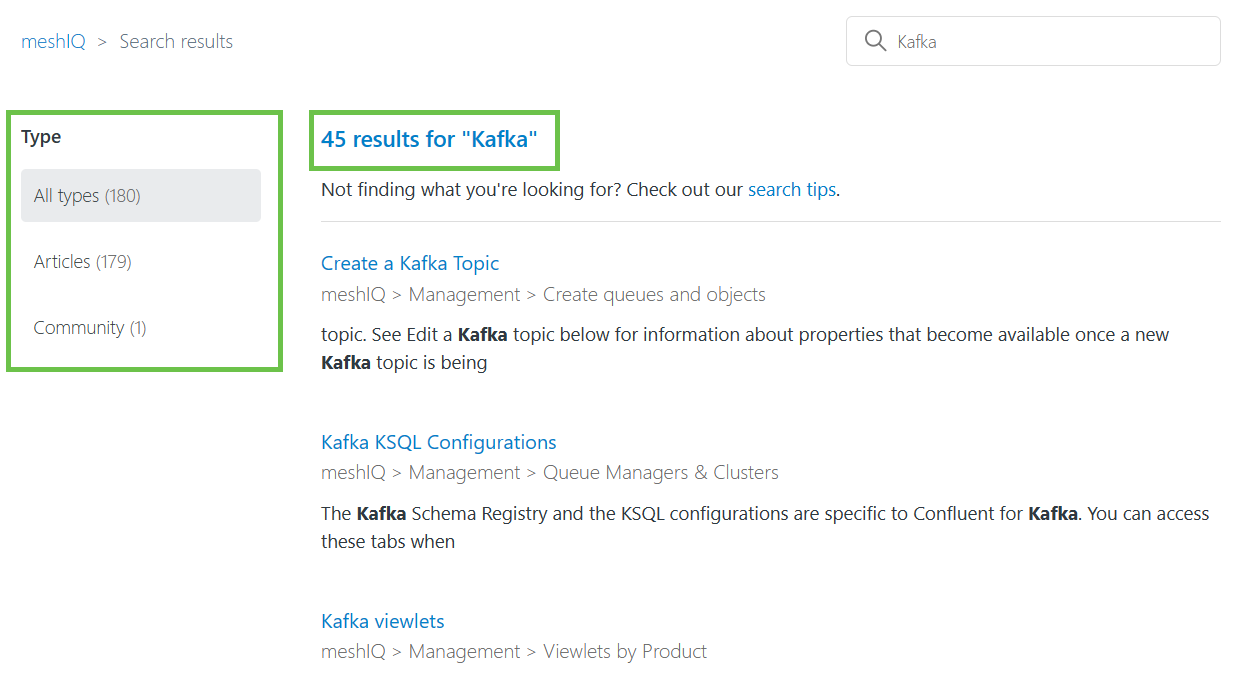Open the 'Kafka viewlets' article
The image size is (1247, 679).
pos(382,621)
